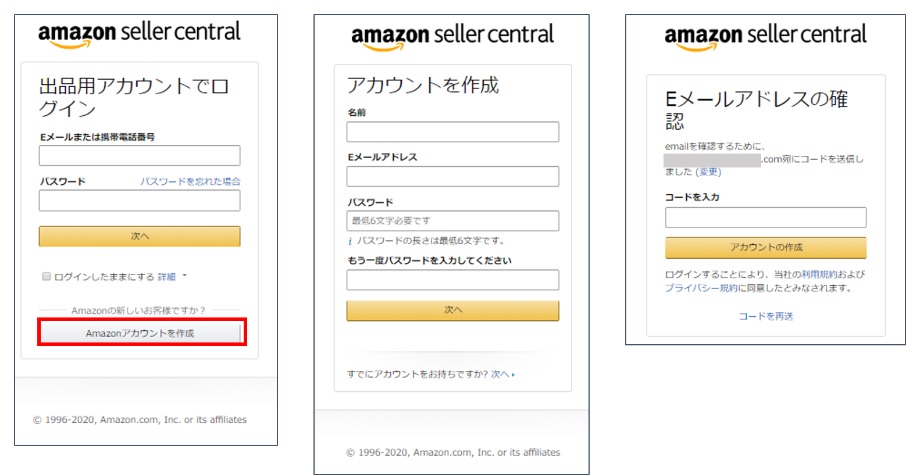Click the Eメールまたは携帯電話番号 input field
The image size is (914, 475).
coord(139,156)
